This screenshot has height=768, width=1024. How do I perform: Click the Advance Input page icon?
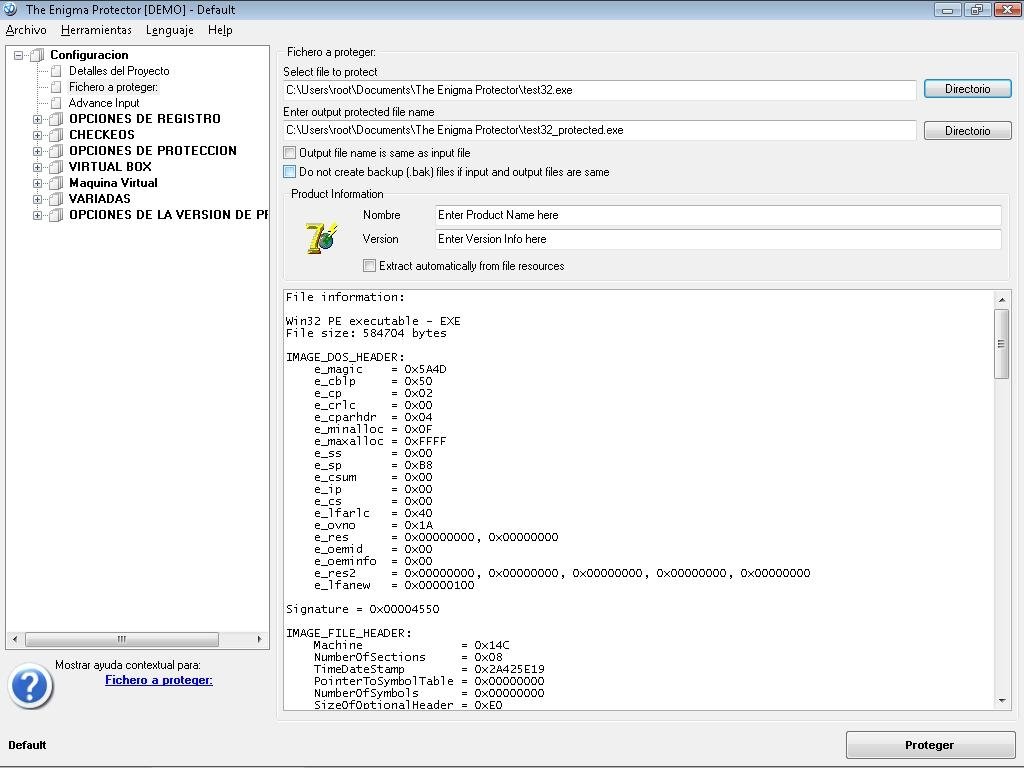[x=56, y=103]
